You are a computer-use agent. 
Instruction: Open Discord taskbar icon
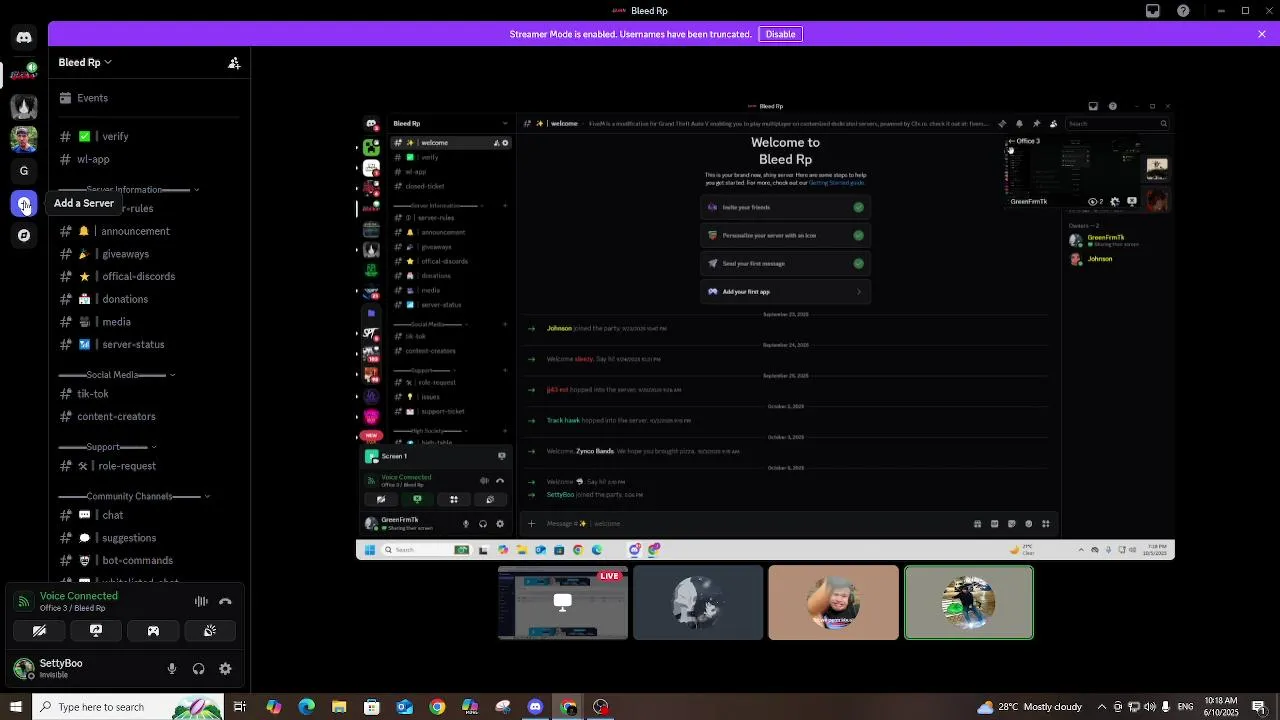535,707
